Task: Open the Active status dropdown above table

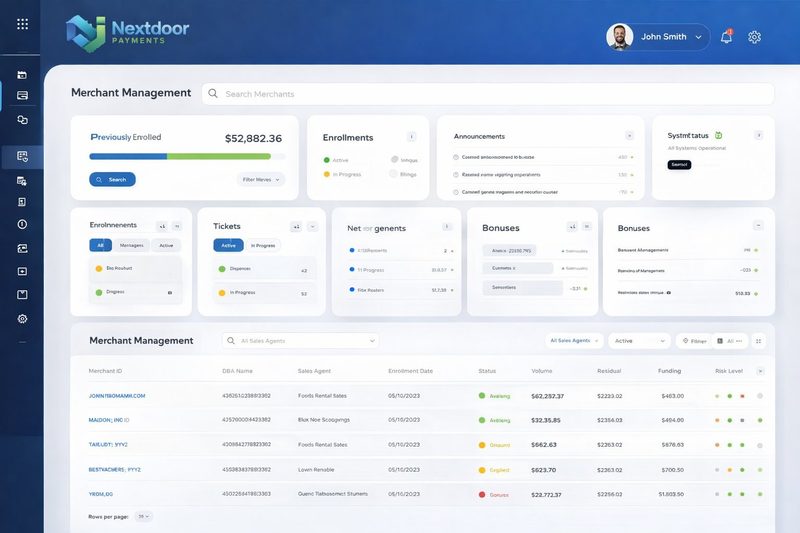Action: (639, 341)
